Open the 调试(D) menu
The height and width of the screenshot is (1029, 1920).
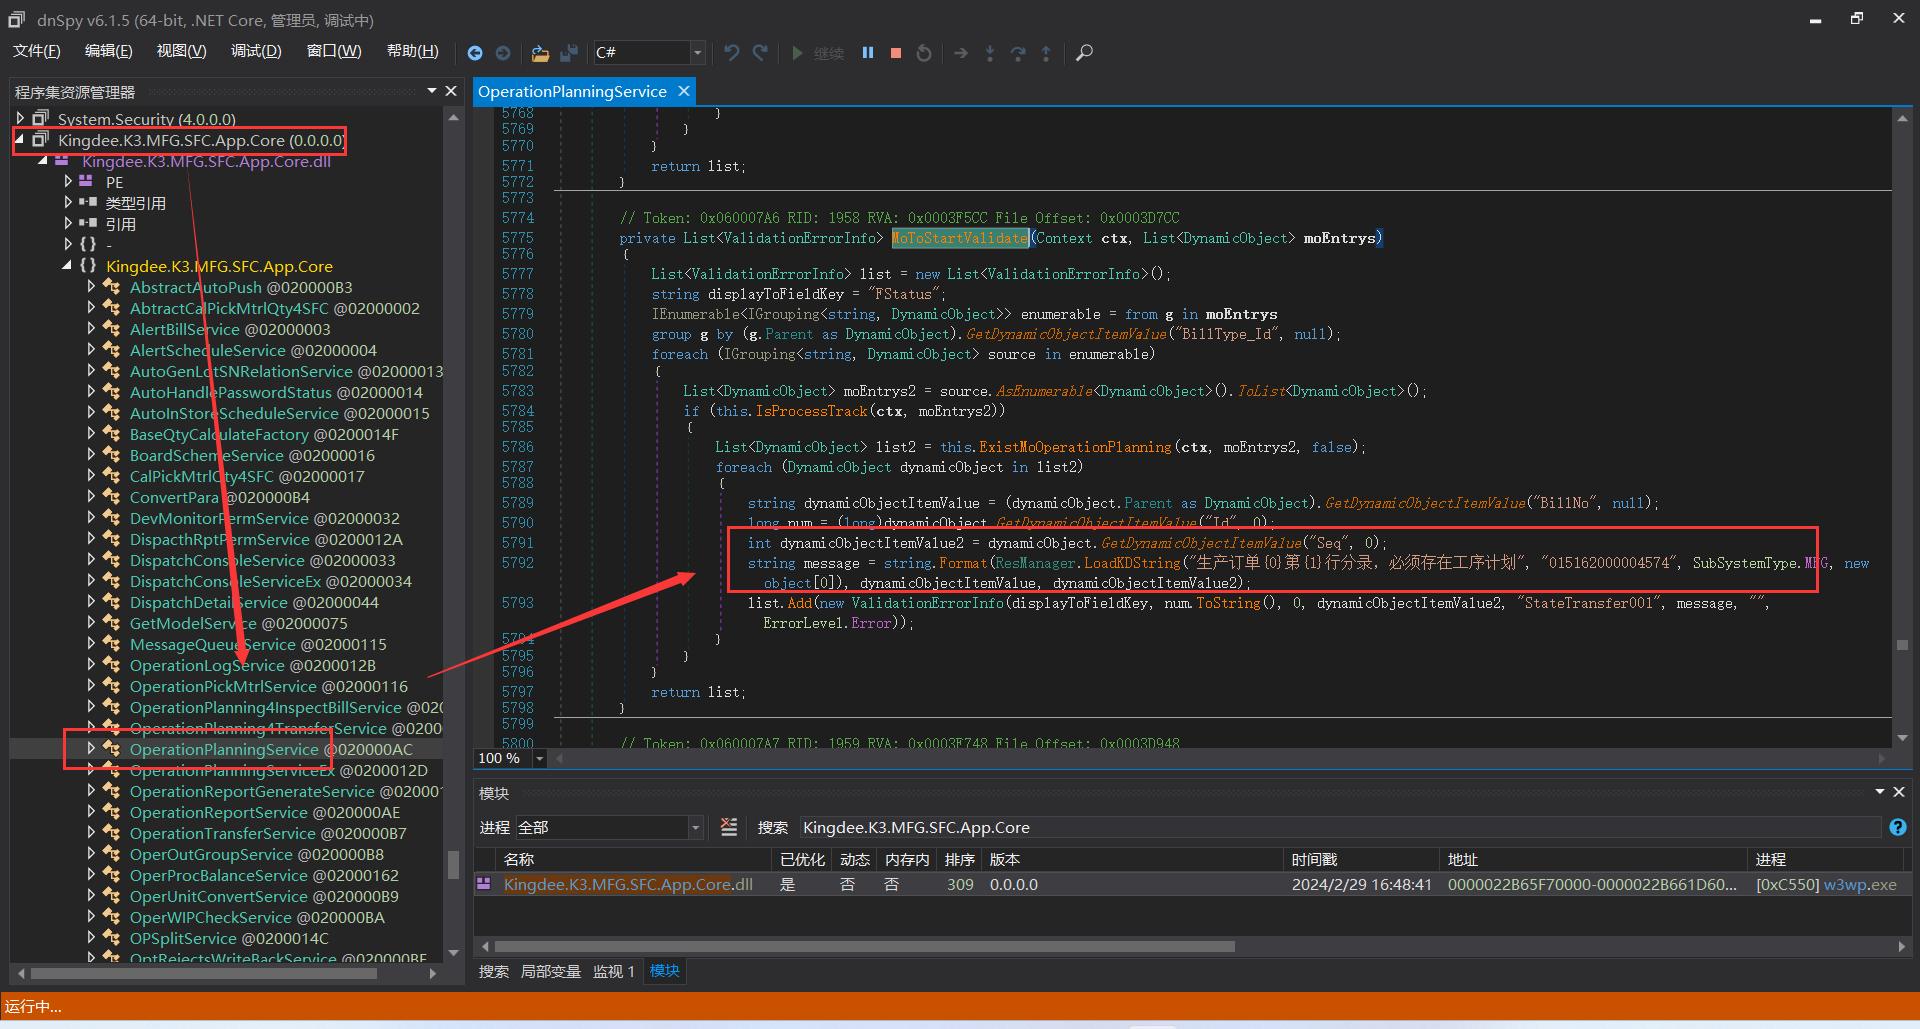pos(256,51)
